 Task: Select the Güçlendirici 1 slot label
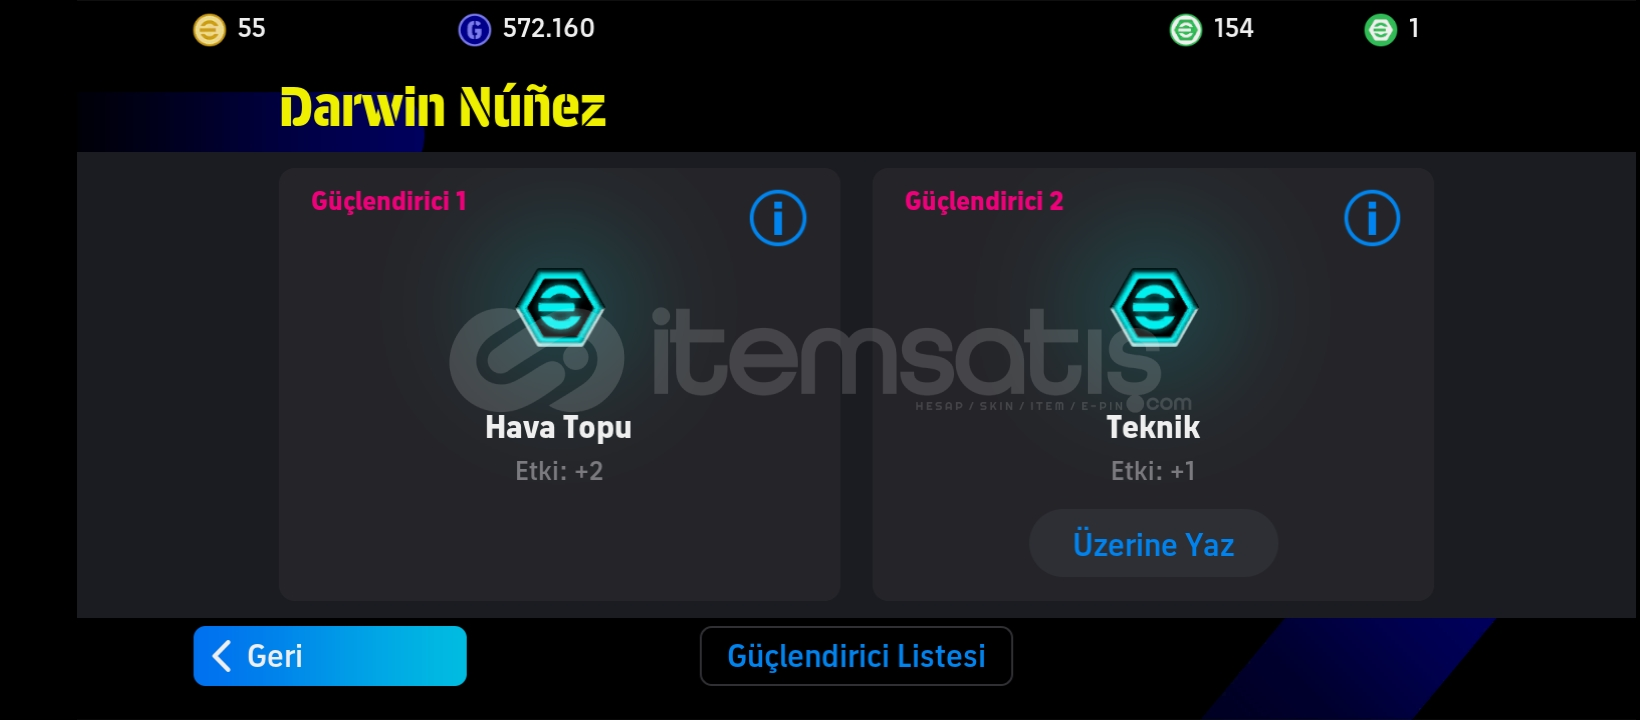click(389, 201)
